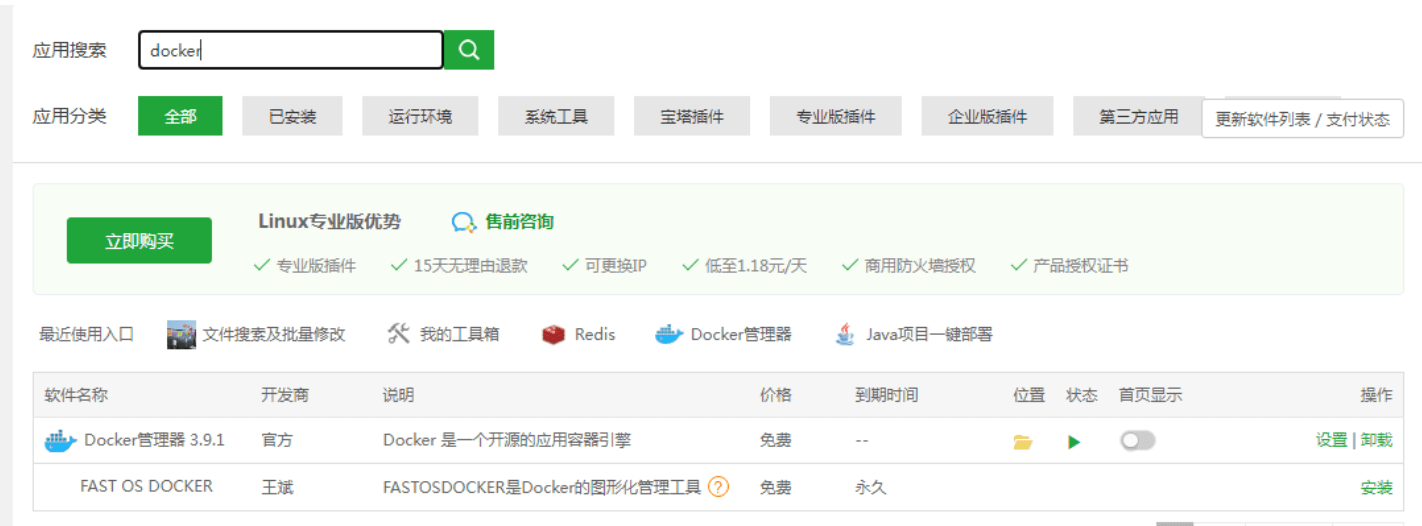The image size is (1422, 526).
Task: Open the Redis recent entry text
Action: click(595, 335)
